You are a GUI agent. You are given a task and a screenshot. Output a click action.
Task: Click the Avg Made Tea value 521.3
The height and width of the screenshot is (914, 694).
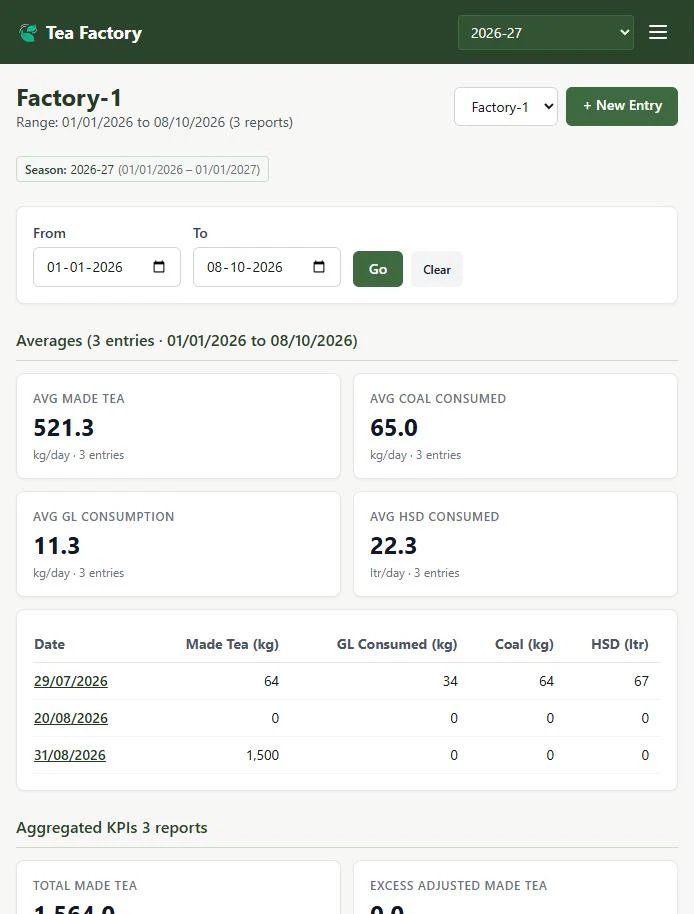[64, 428]
